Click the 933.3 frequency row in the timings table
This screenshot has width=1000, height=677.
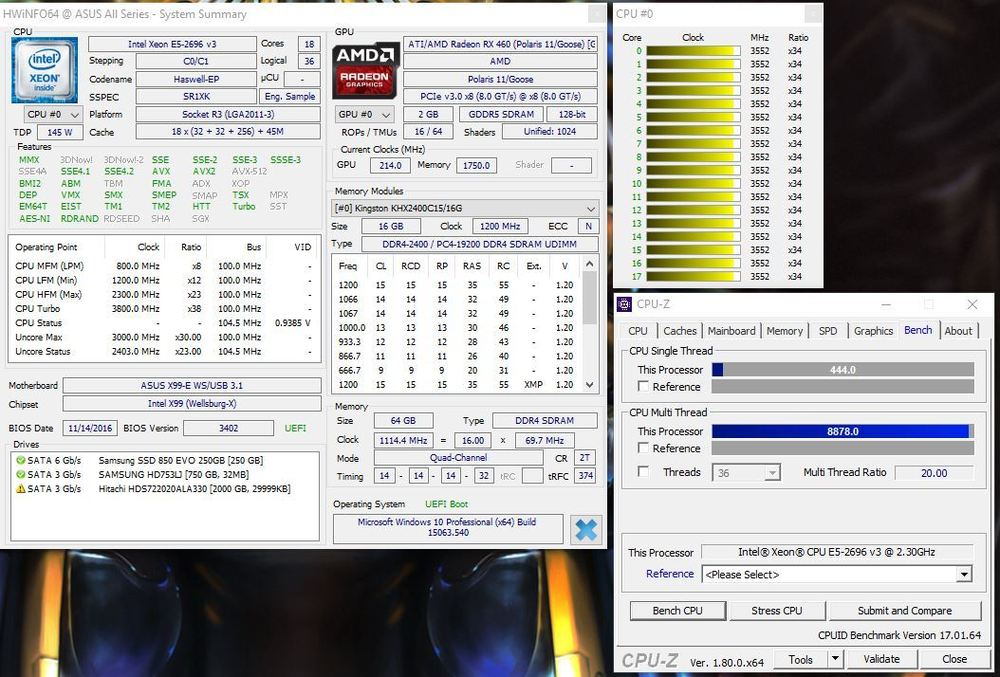pyautogui.click(x=456, y=342)
